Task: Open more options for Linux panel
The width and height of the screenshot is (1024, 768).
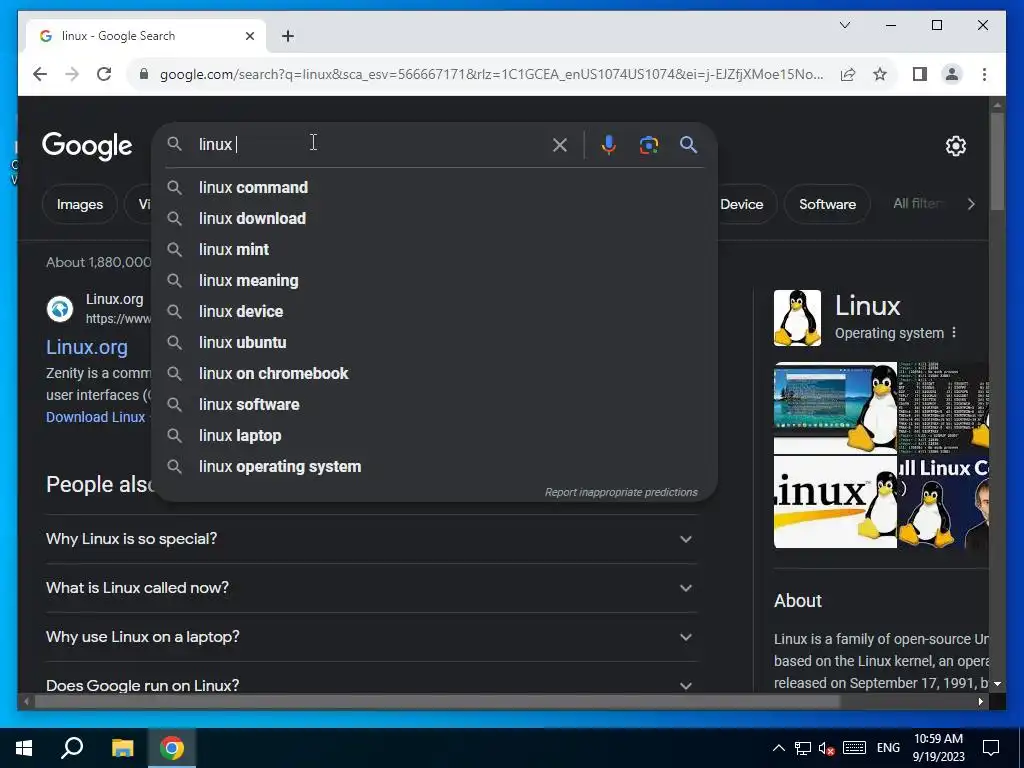Action: (954, 332)
